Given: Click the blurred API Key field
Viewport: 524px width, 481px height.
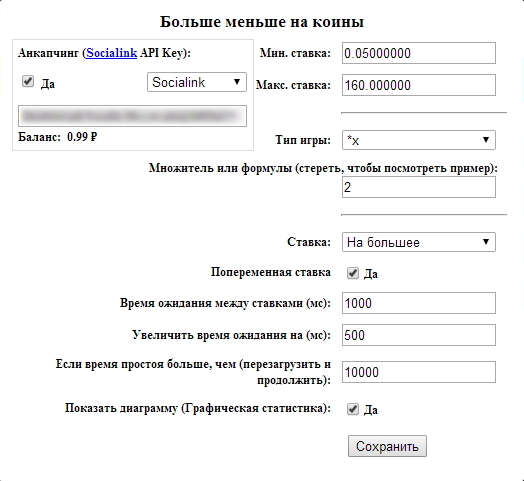Looking at the screenshot, I should tap(132, 116).
